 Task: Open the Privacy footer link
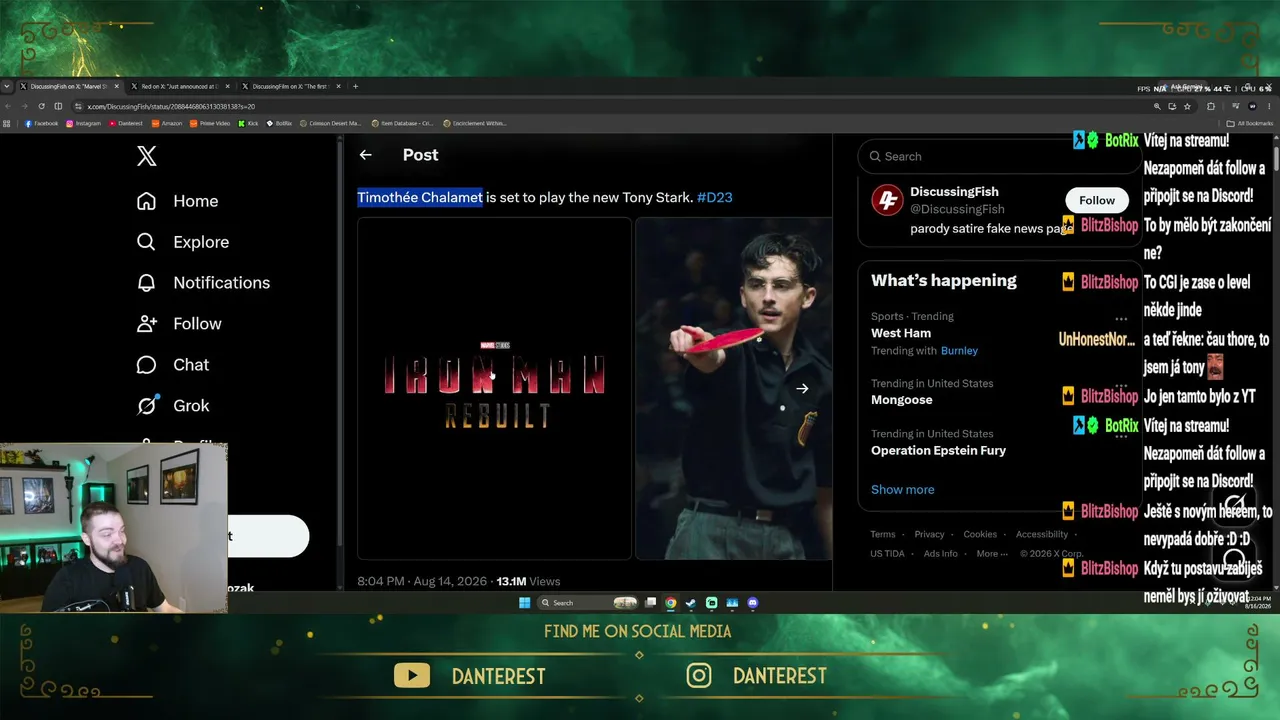coord(929,534)
